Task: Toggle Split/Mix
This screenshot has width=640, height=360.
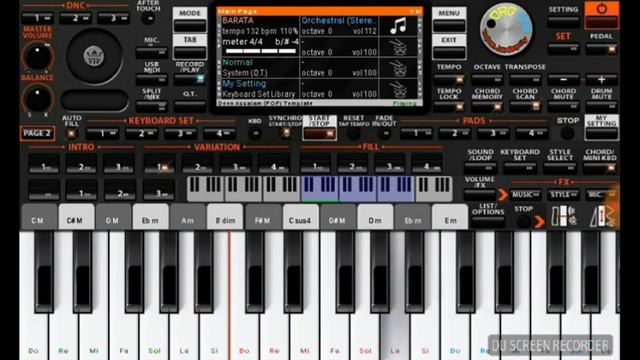Action: click(151, 106)
